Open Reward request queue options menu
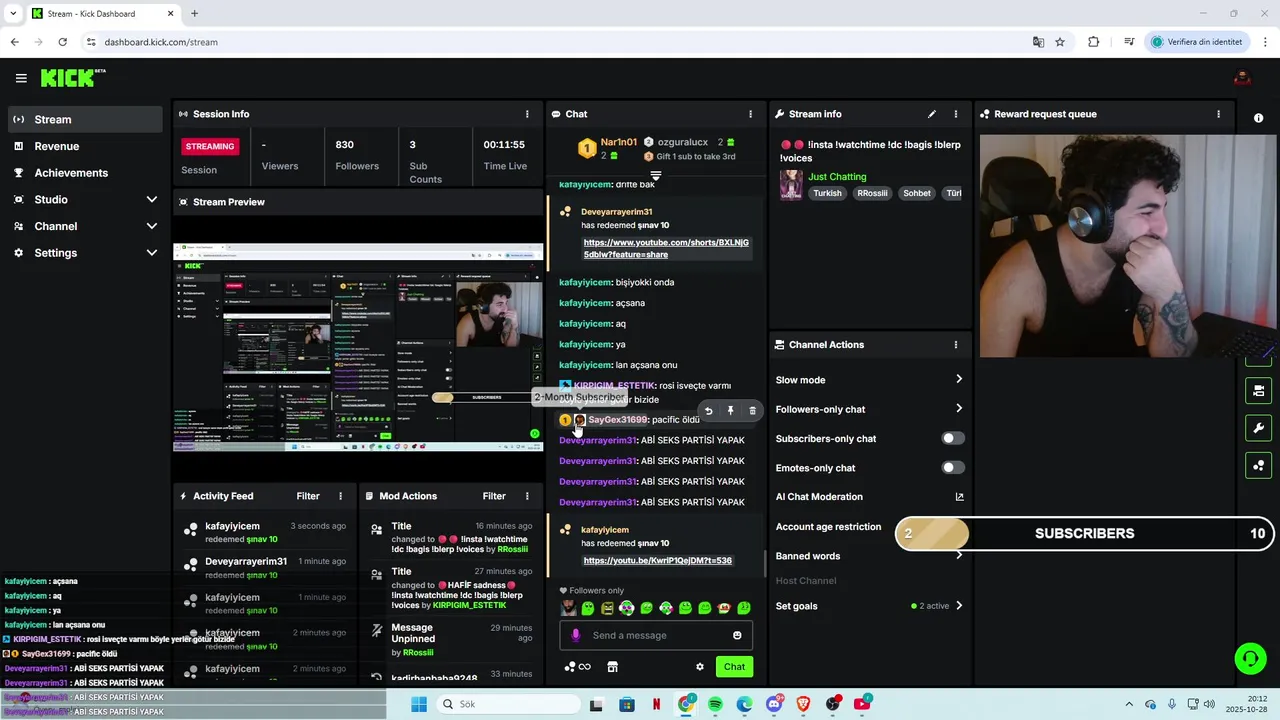The width and height of the screenshot is (1280, 720). 1218,114
